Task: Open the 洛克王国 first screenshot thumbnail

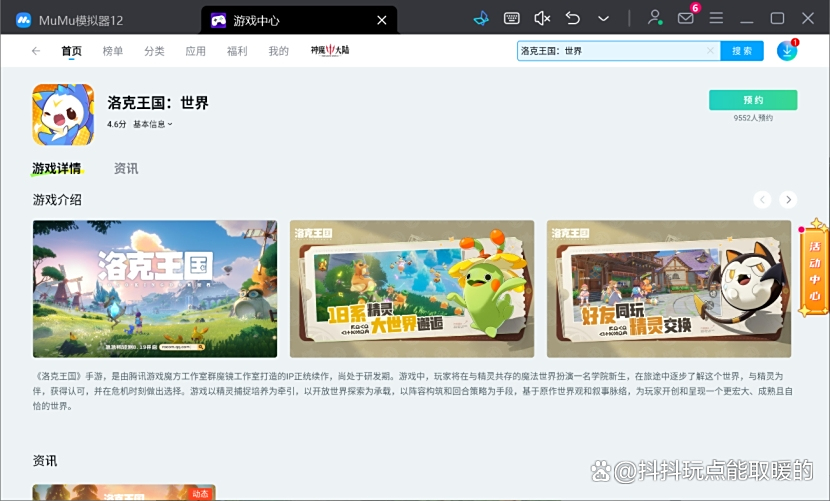Action: tap(155, 289)
